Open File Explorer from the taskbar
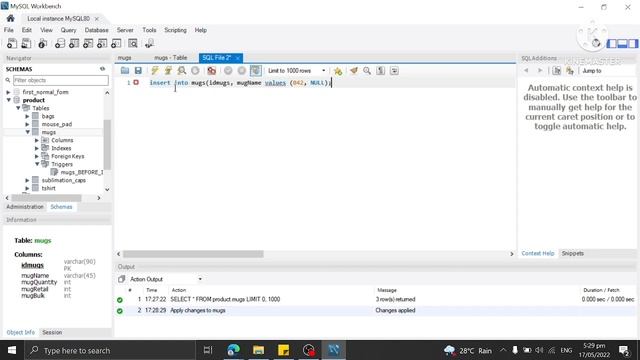This screenshot has width=640, height=360. pos(258,350)
